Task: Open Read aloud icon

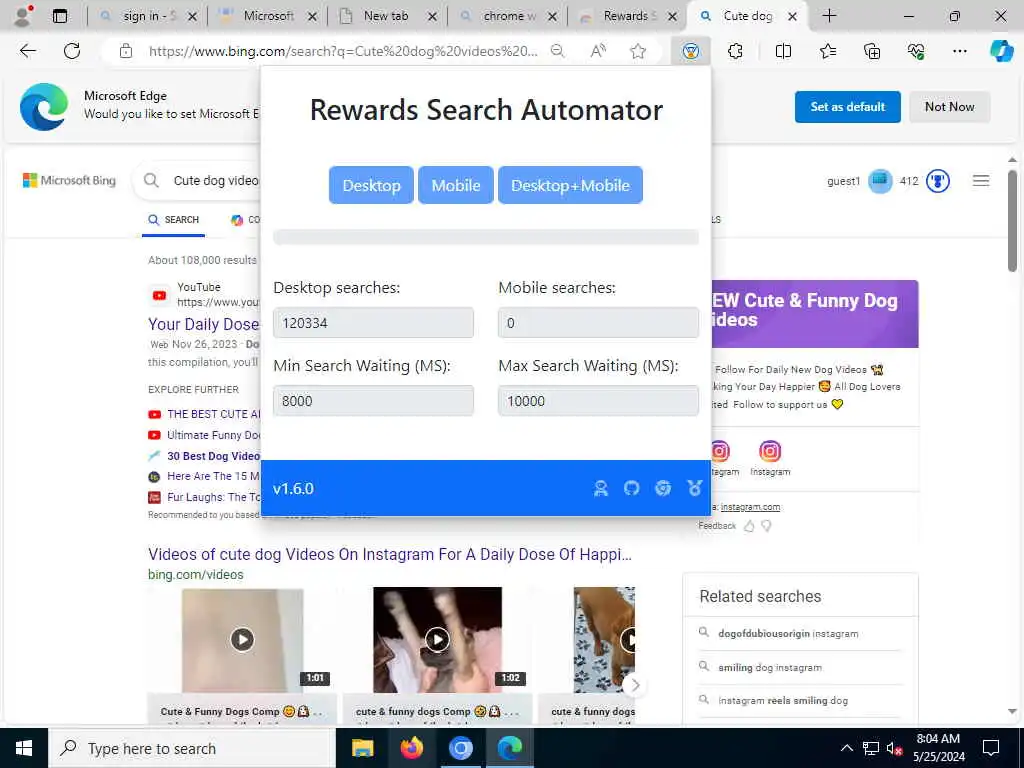Action: pos(598,51)
